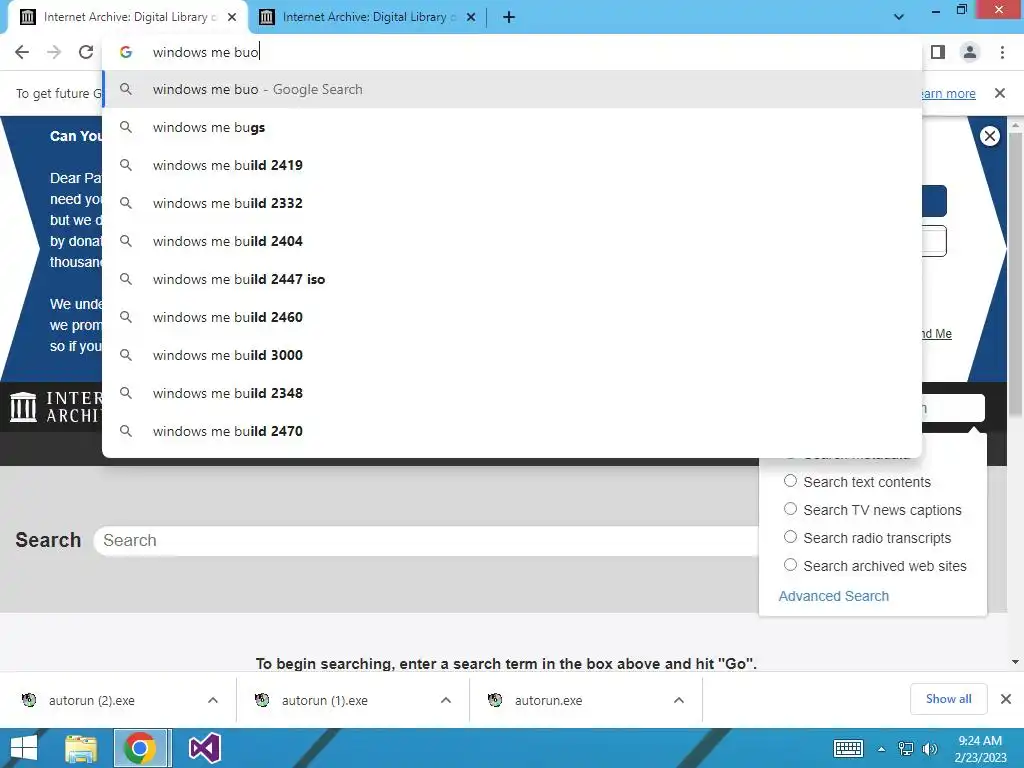Open File Explorer from taskbar
The height and width of the screenshot is (768, 1024).
click(81, 748)
